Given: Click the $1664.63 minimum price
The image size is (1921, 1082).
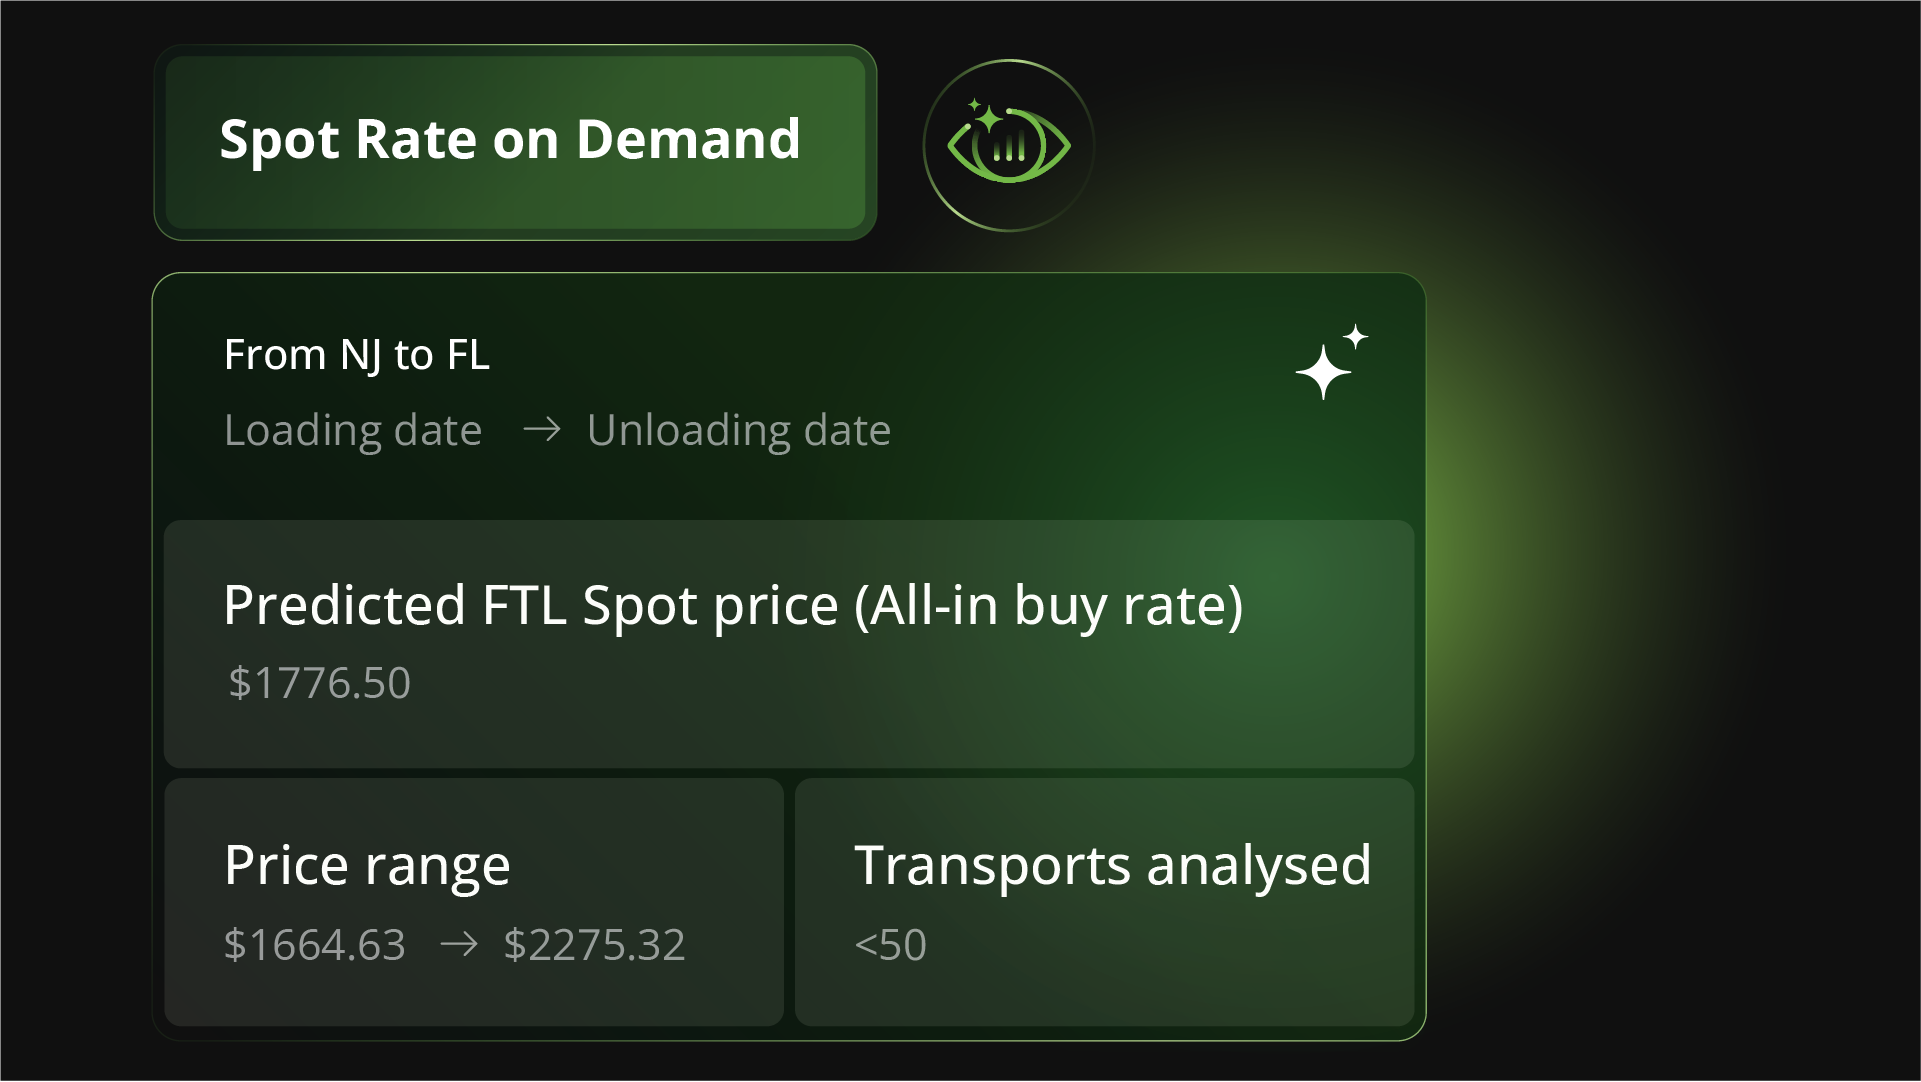Looking at the screenshot, I should click(314, 944).
